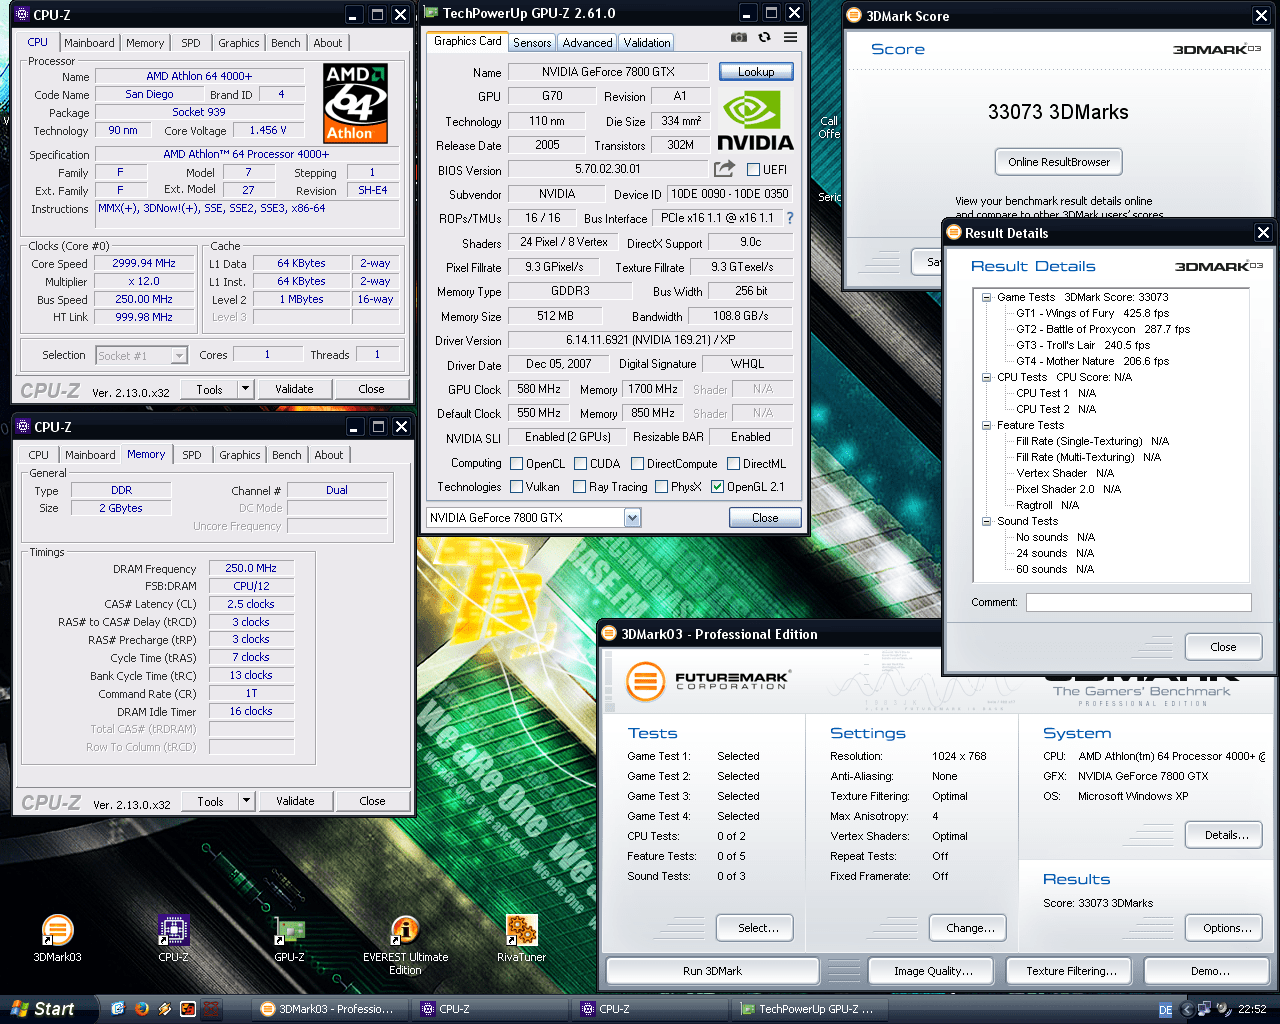Click the orange icon in Result Details title
1280x1024 pixels.
(954, 232)
